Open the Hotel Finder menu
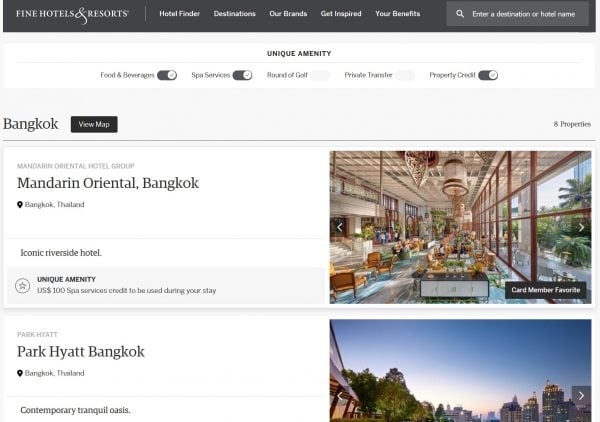 tap(179, 15)
